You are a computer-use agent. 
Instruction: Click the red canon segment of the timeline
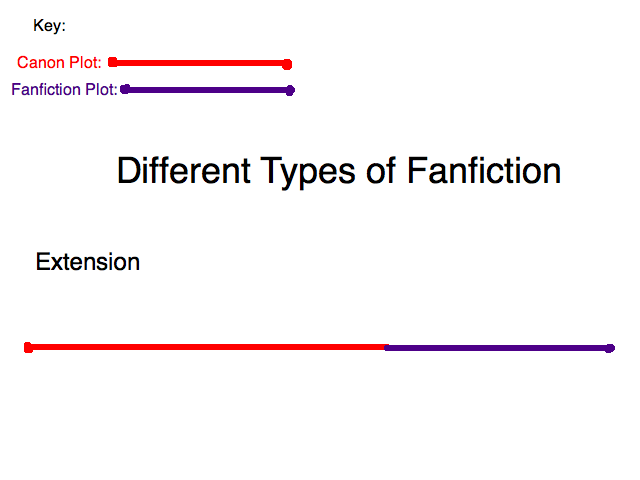pyautogui.click(x=207, y=347)
